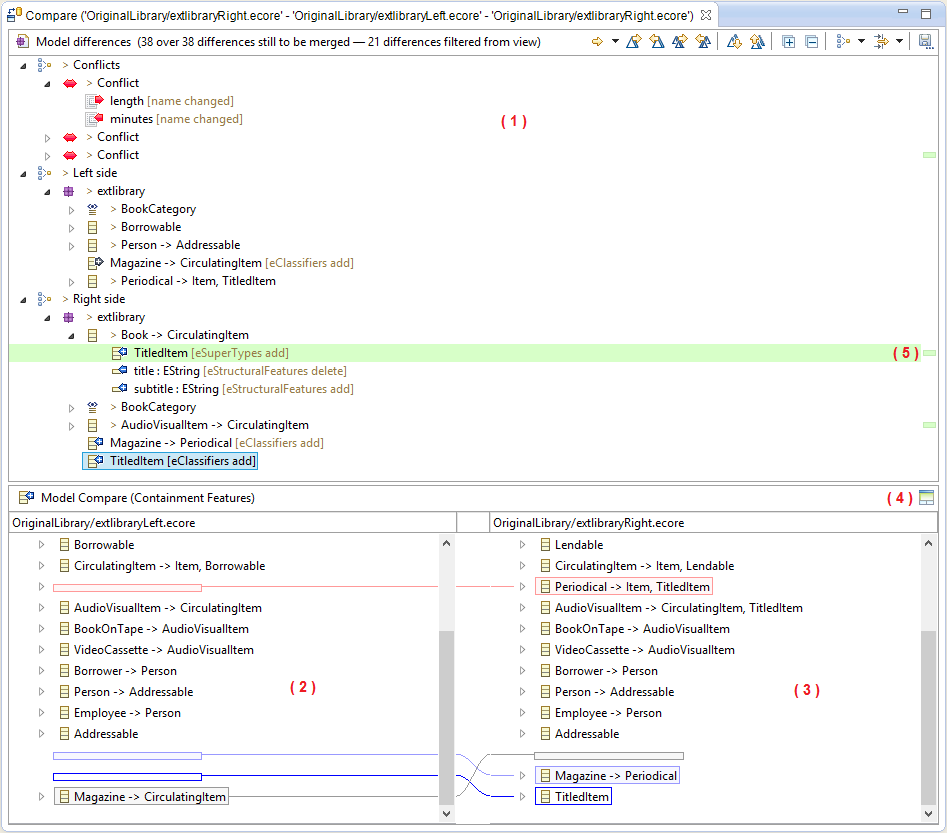
Task: Copy current change from left to right
Action: pos(632,41)
